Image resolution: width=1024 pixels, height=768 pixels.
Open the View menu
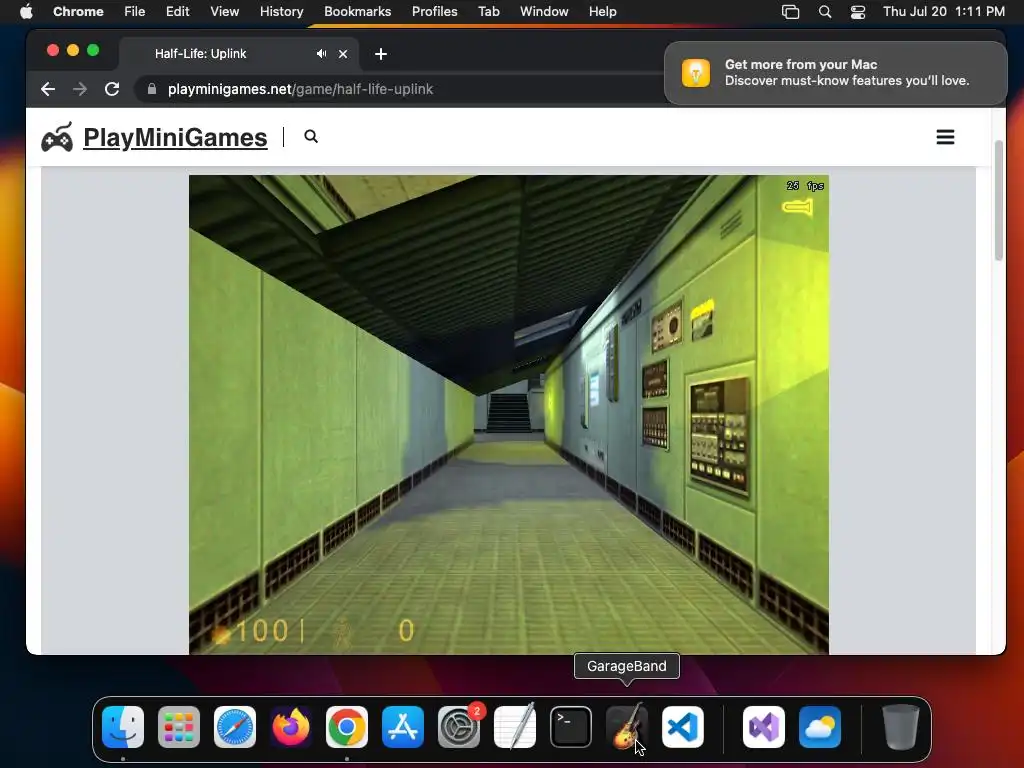[224, 12]
